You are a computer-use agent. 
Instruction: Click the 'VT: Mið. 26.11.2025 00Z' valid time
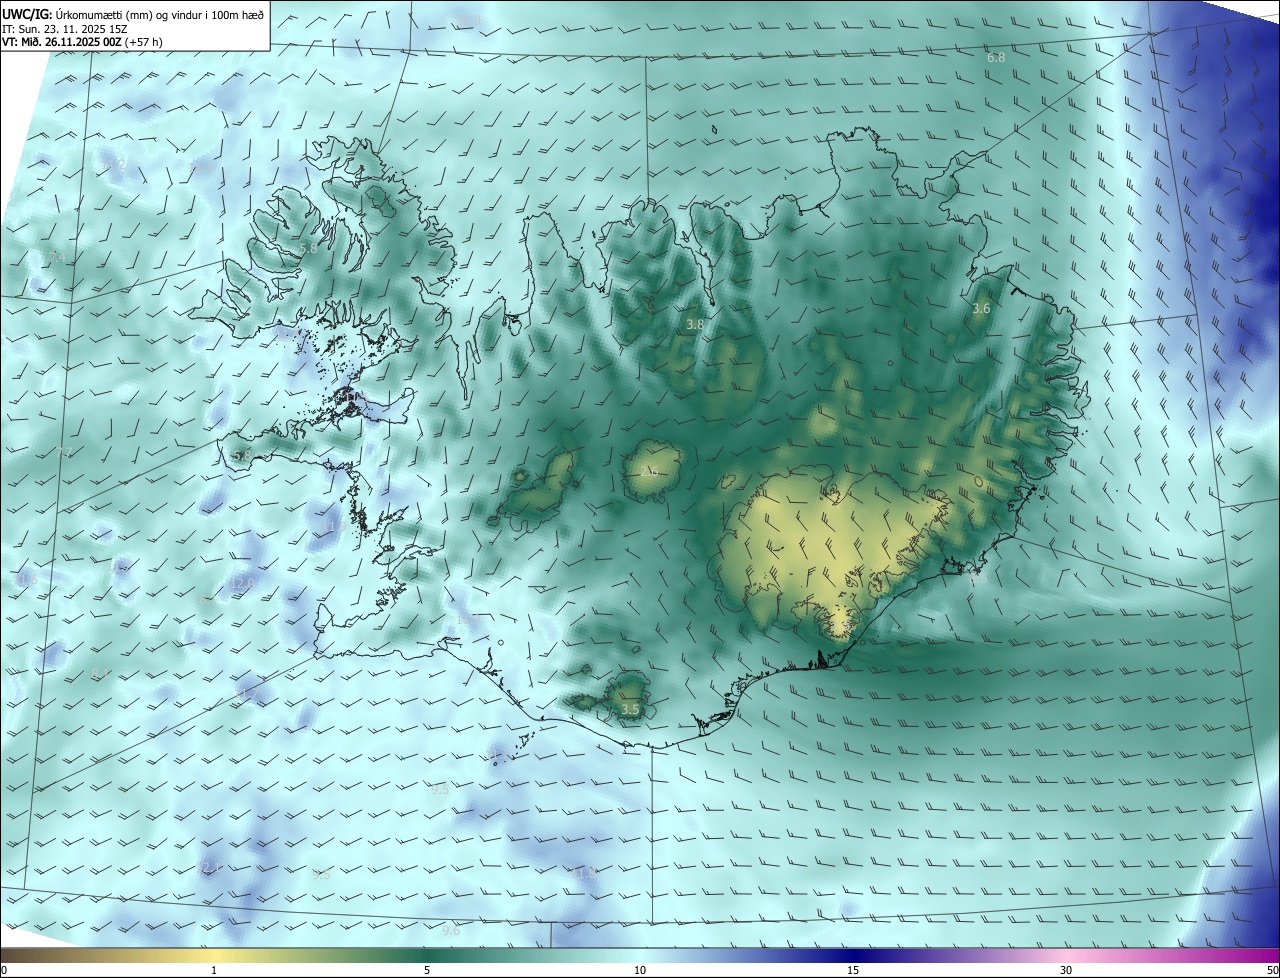tap(61, 42)
